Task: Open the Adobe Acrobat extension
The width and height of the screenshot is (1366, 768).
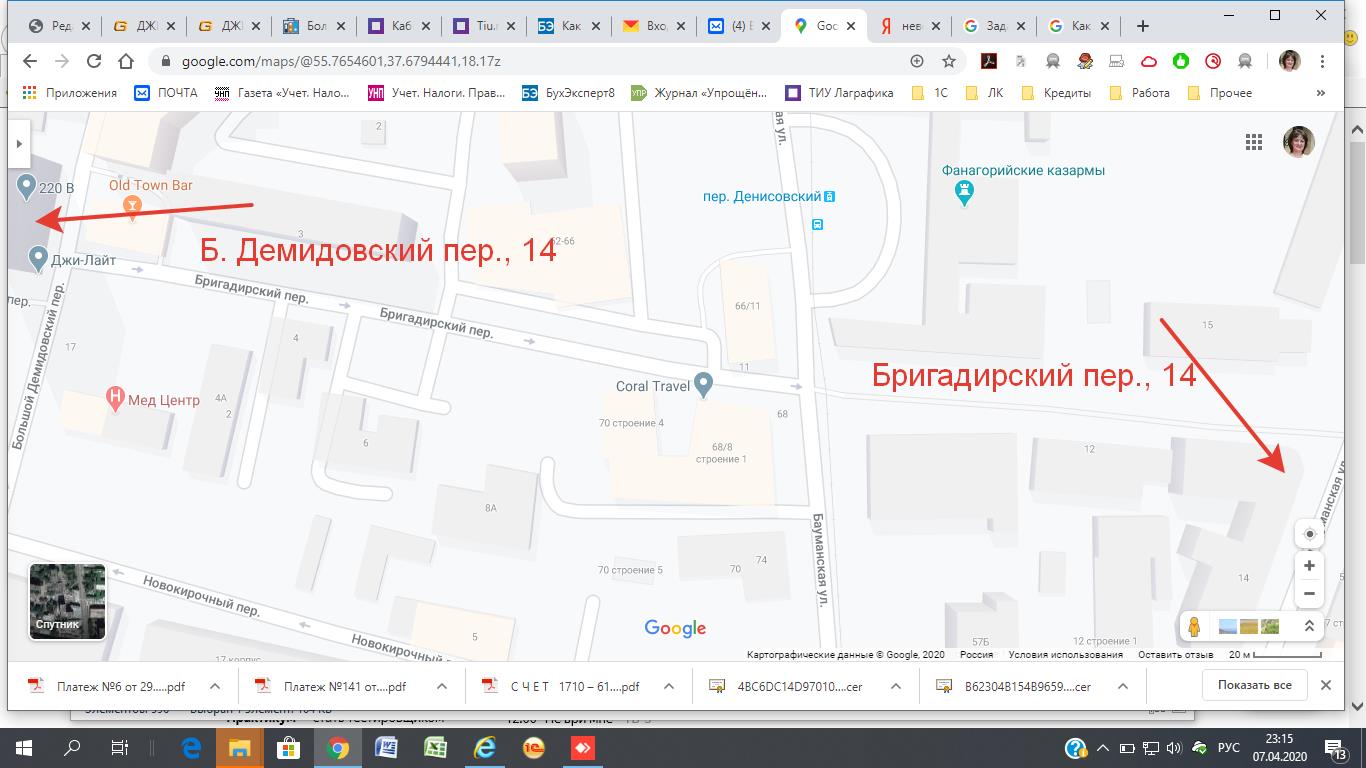Action: point(989,61)
